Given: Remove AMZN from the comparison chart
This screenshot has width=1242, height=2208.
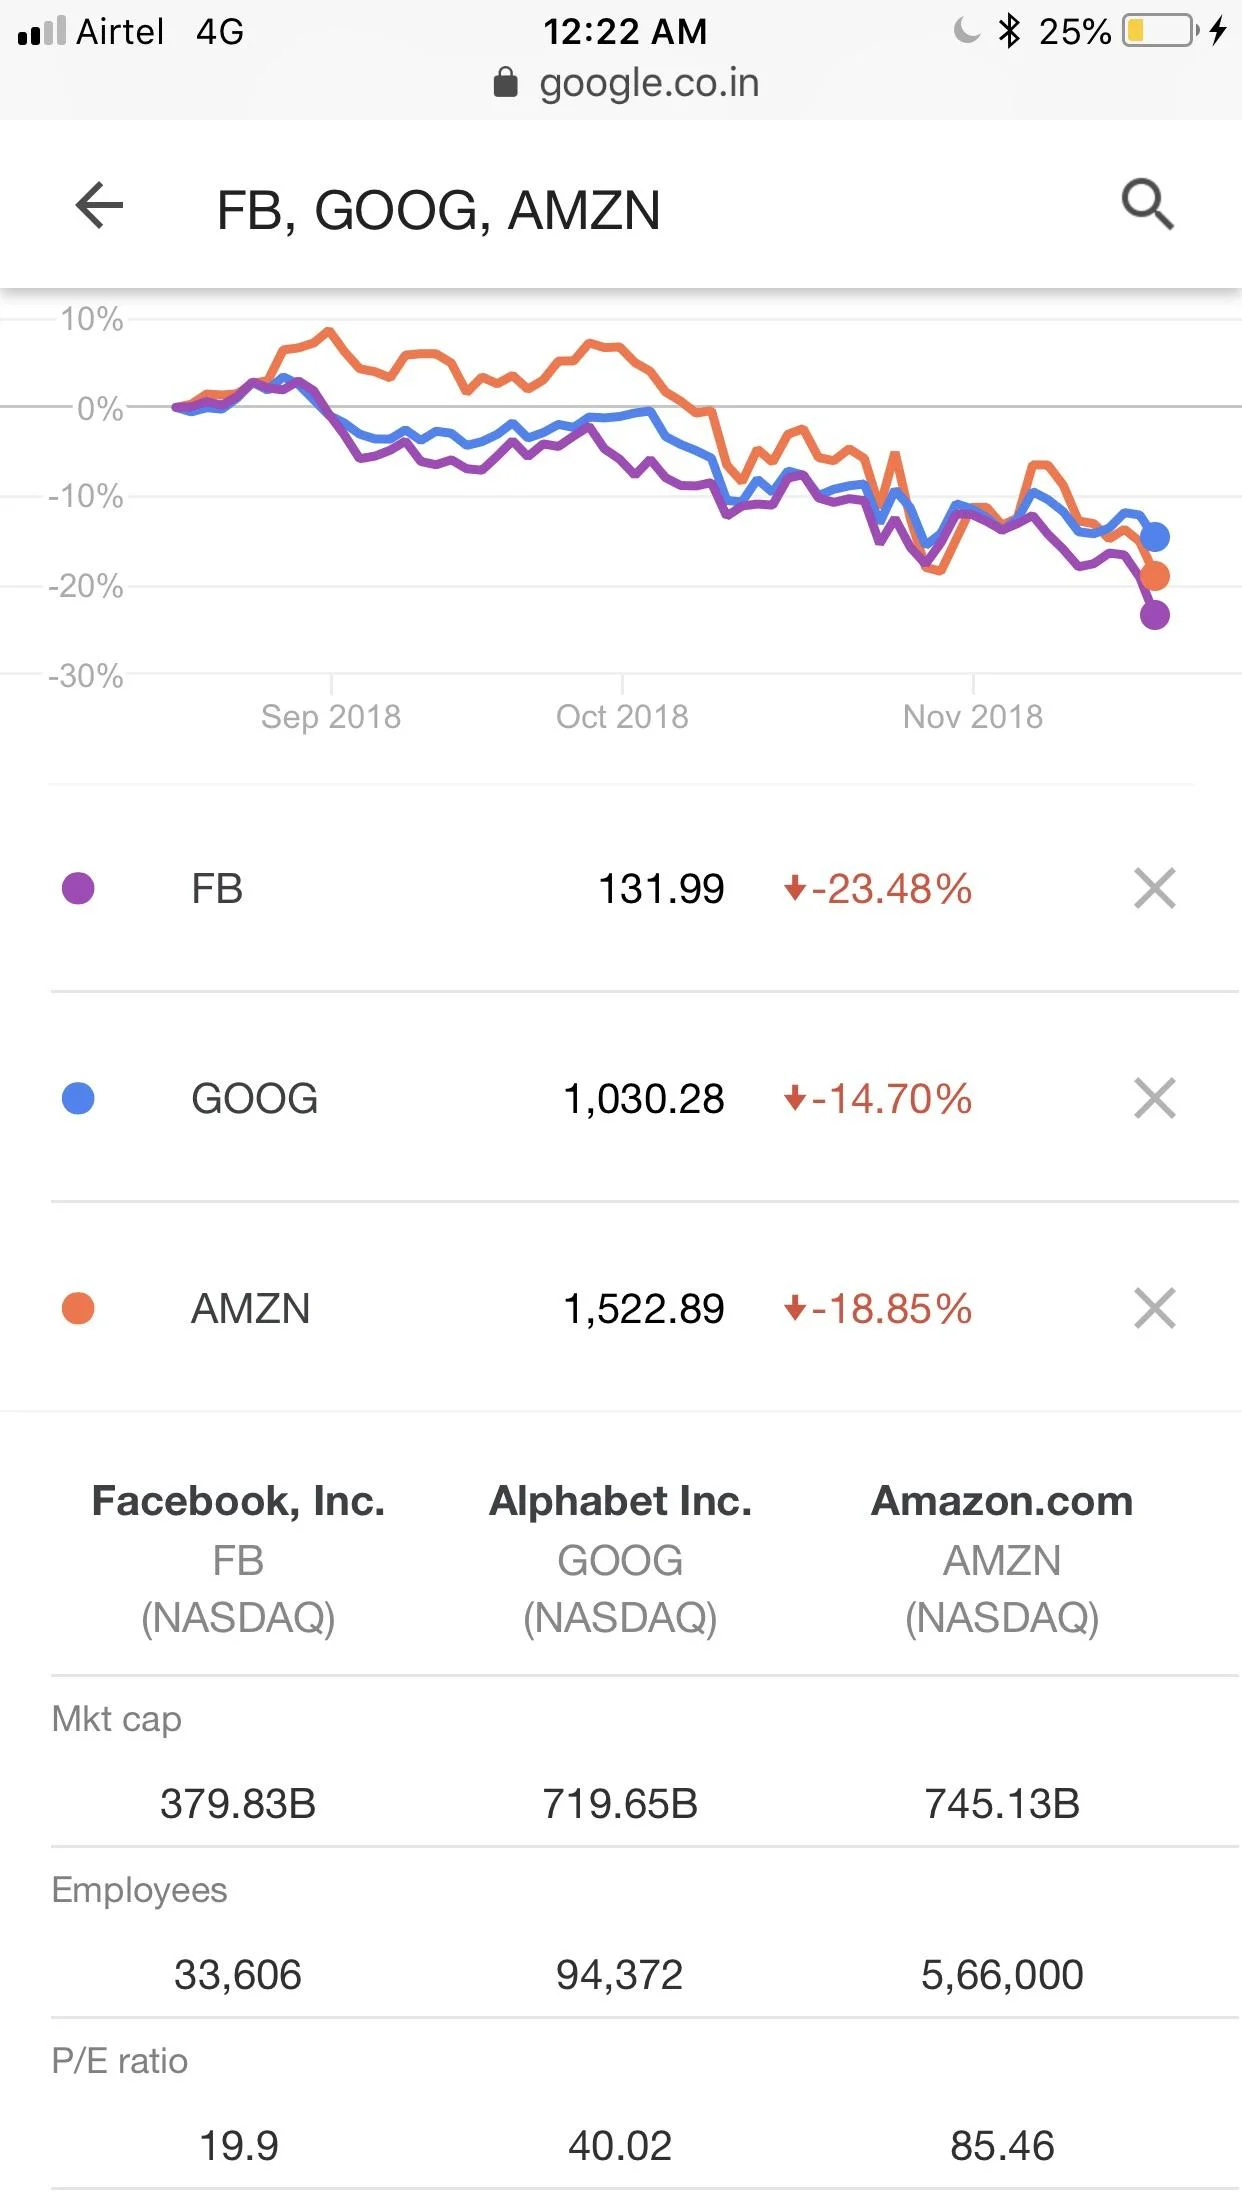Looking at the screenshot, I should (1153, 1308).
